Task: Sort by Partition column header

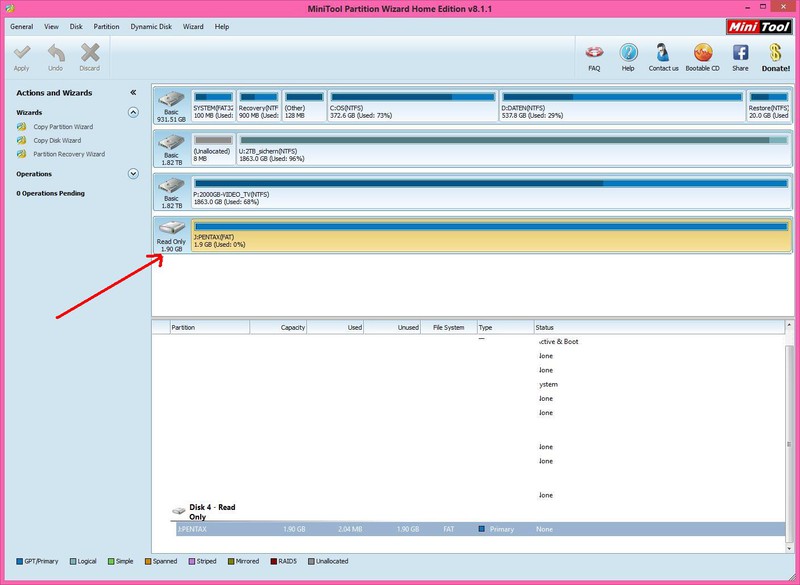Action: 209,327
